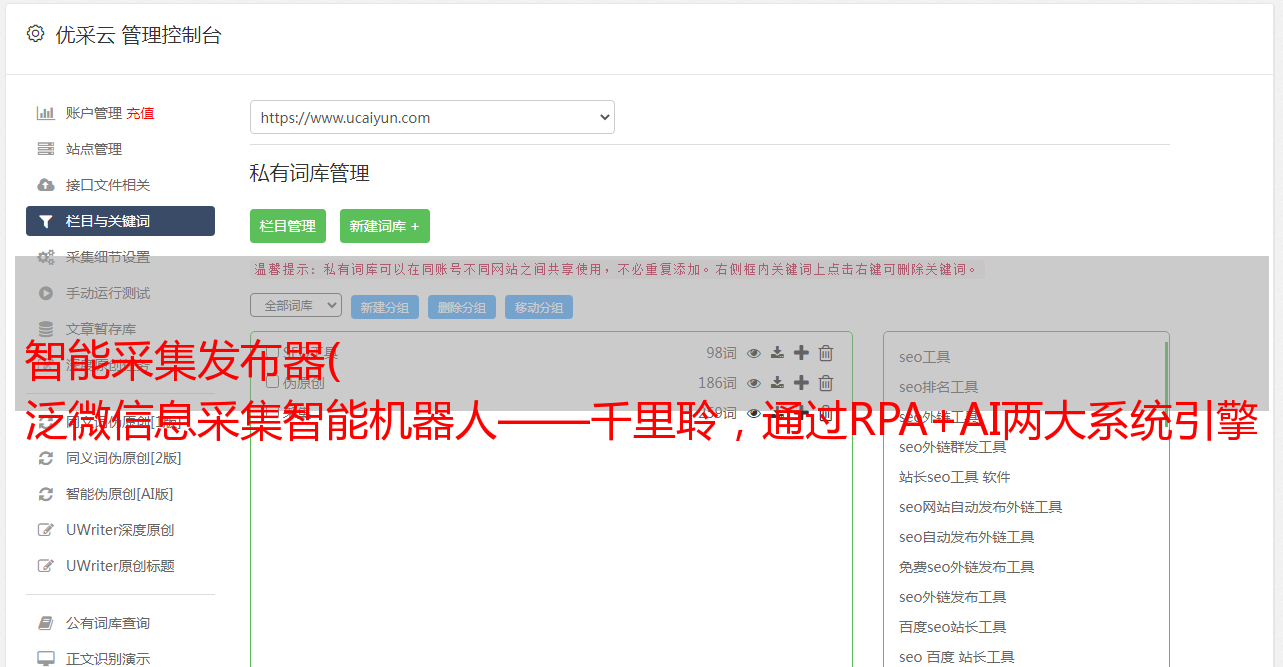This screenshot has width=1283, height=667.
Task: Tick the 伪原创 library checkbox
Action: (x=272, y=382)
